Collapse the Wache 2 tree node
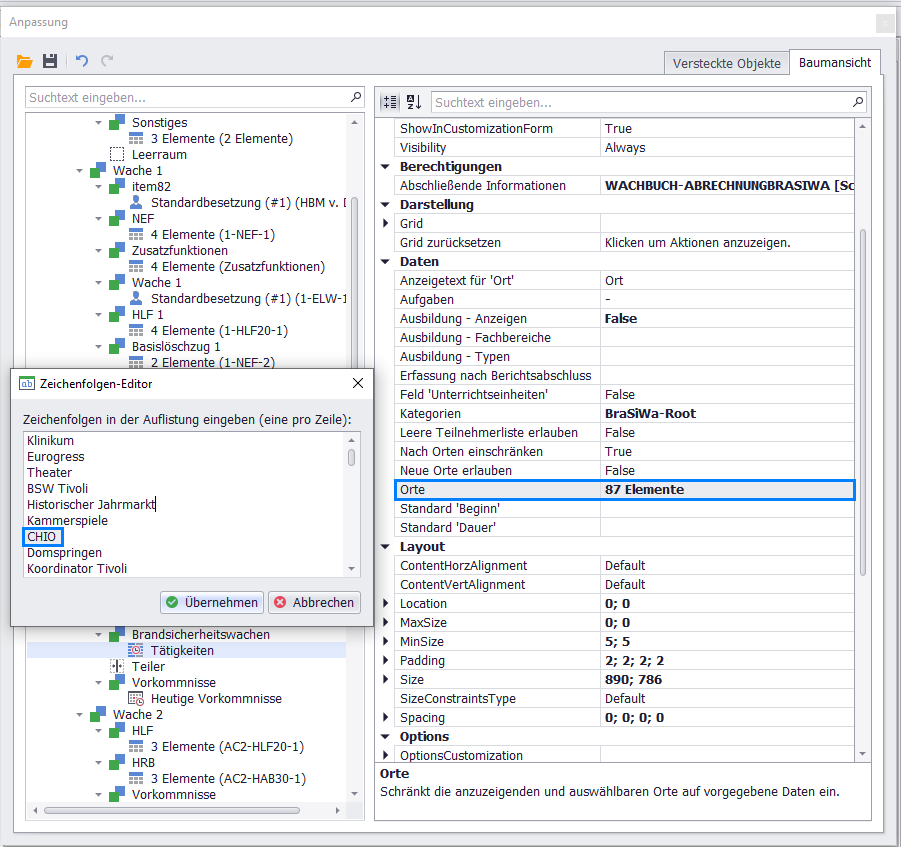Image resolution: width=901 pixels, height=847 pixels. coord(80,715)
